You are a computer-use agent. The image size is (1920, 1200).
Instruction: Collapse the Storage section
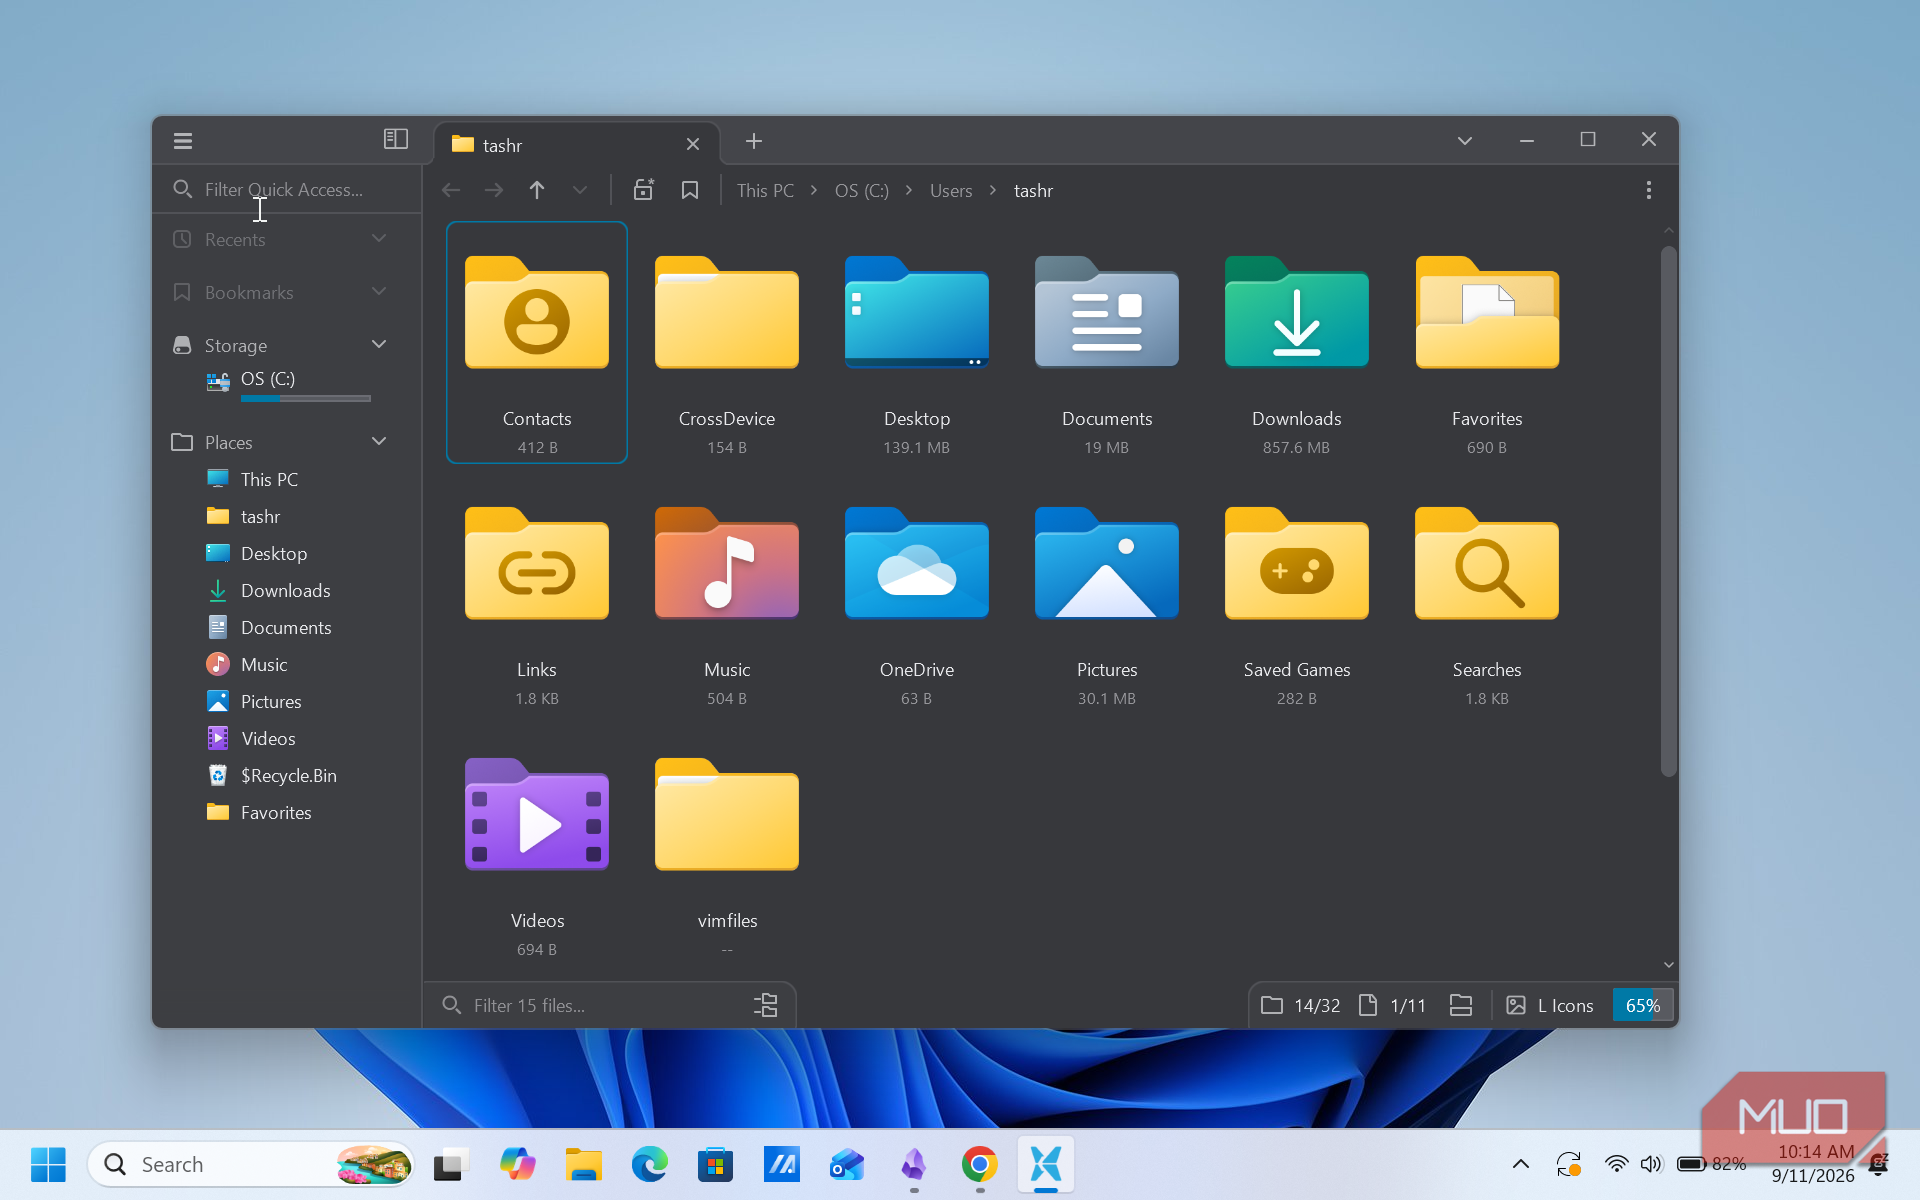tap(379, 344)
